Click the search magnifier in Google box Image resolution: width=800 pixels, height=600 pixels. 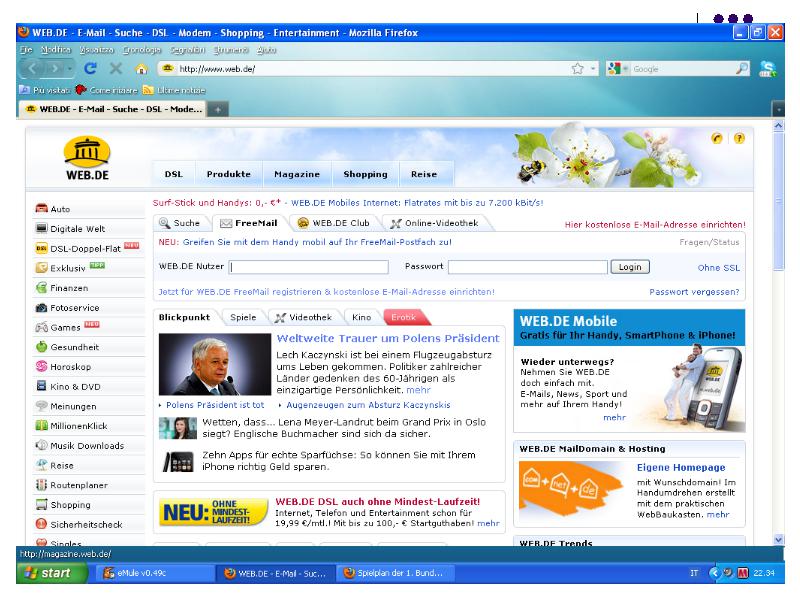[742, 68]
